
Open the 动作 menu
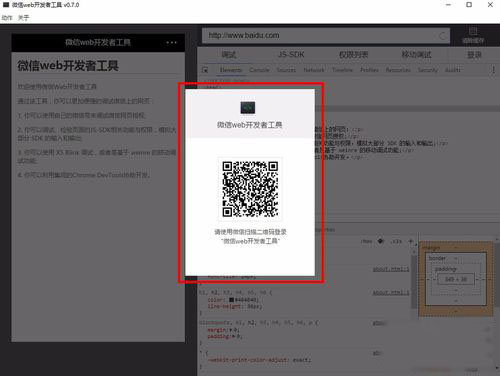(7, 18)
